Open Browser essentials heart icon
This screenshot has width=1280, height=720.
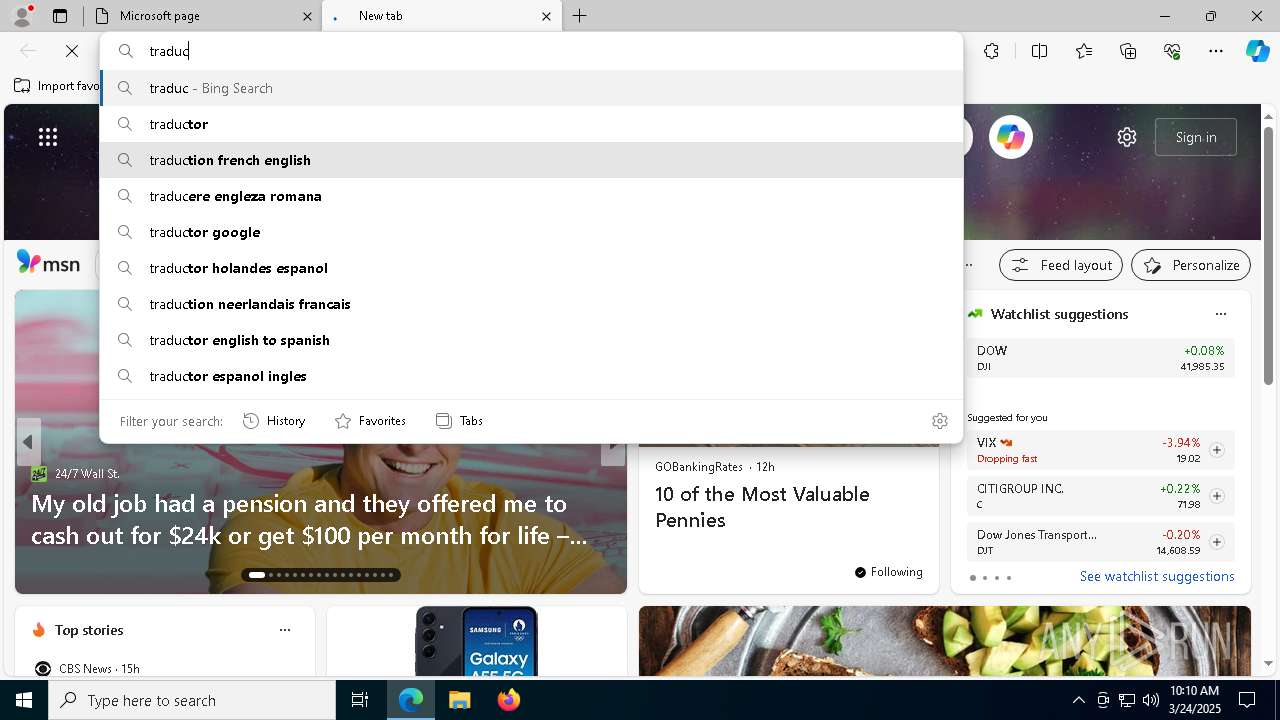click(1172, 51)
